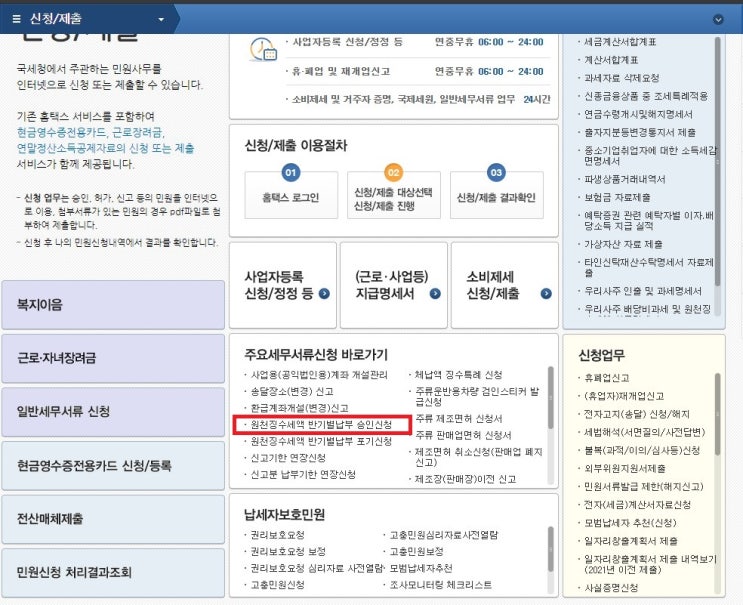Image resolution: width=743 pixels, height=605 pixels.
Task: Open 주류 판매업면허 신청서 link
Action: [x=463, y=435]
